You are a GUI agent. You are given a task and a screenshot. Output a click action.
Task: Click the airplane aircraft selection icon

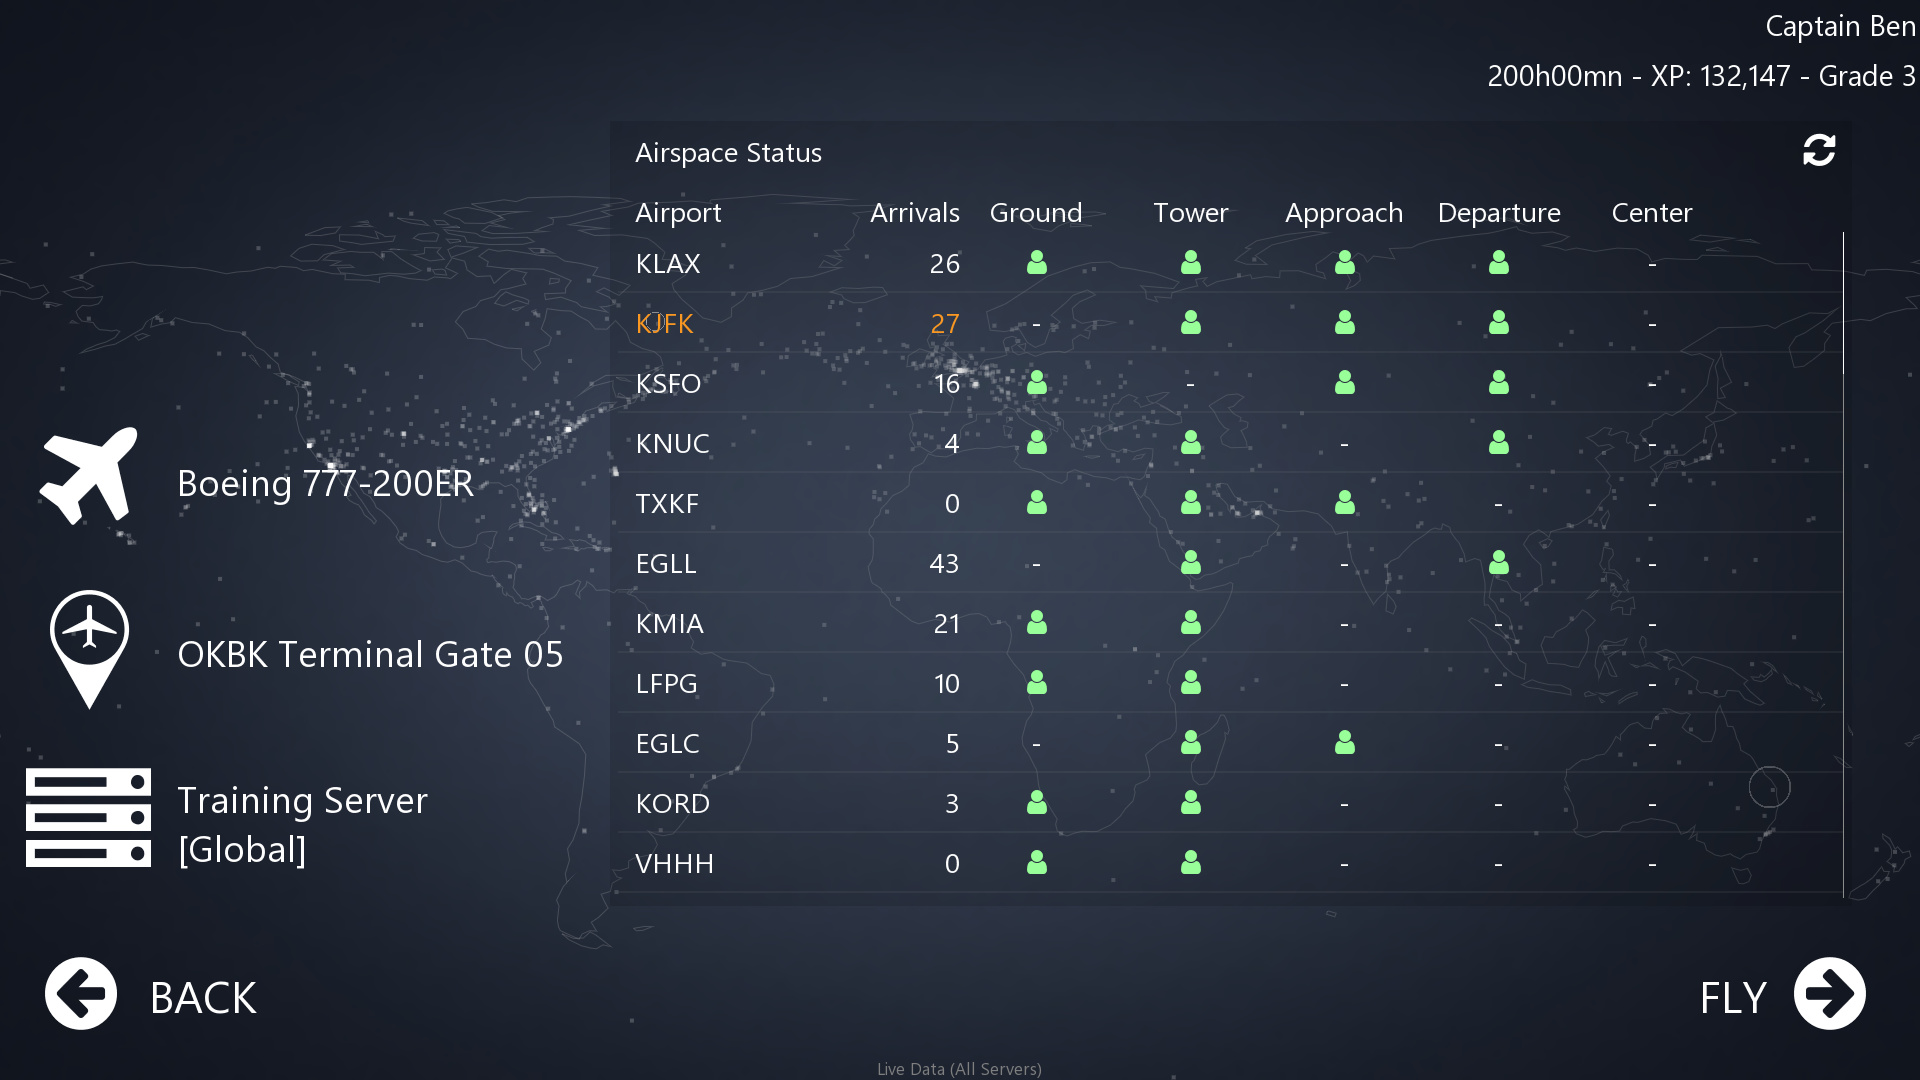pyautogui.click(x=88, y=477)
